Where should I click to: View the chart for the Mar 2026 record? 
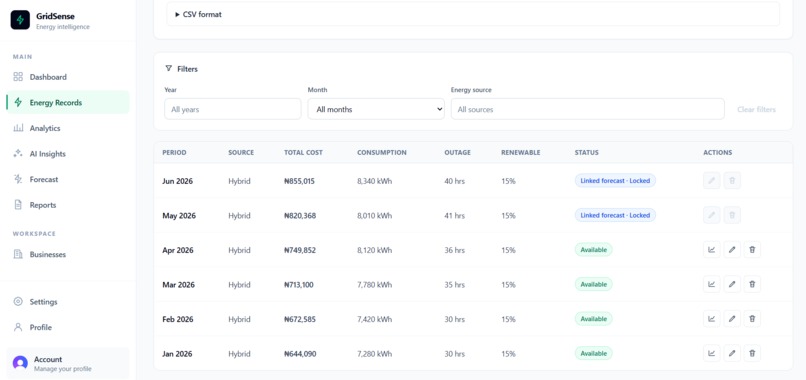tap(711, 284)
